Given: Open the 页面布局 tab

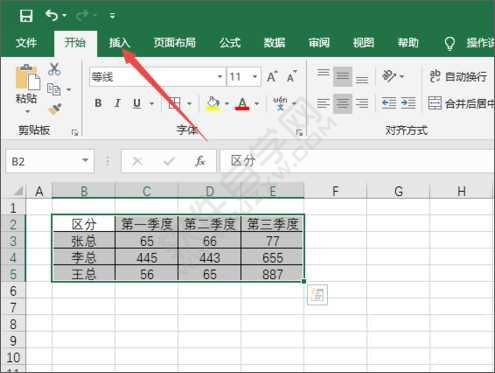Looking at the screenshot, I should (x=174, y=43).
